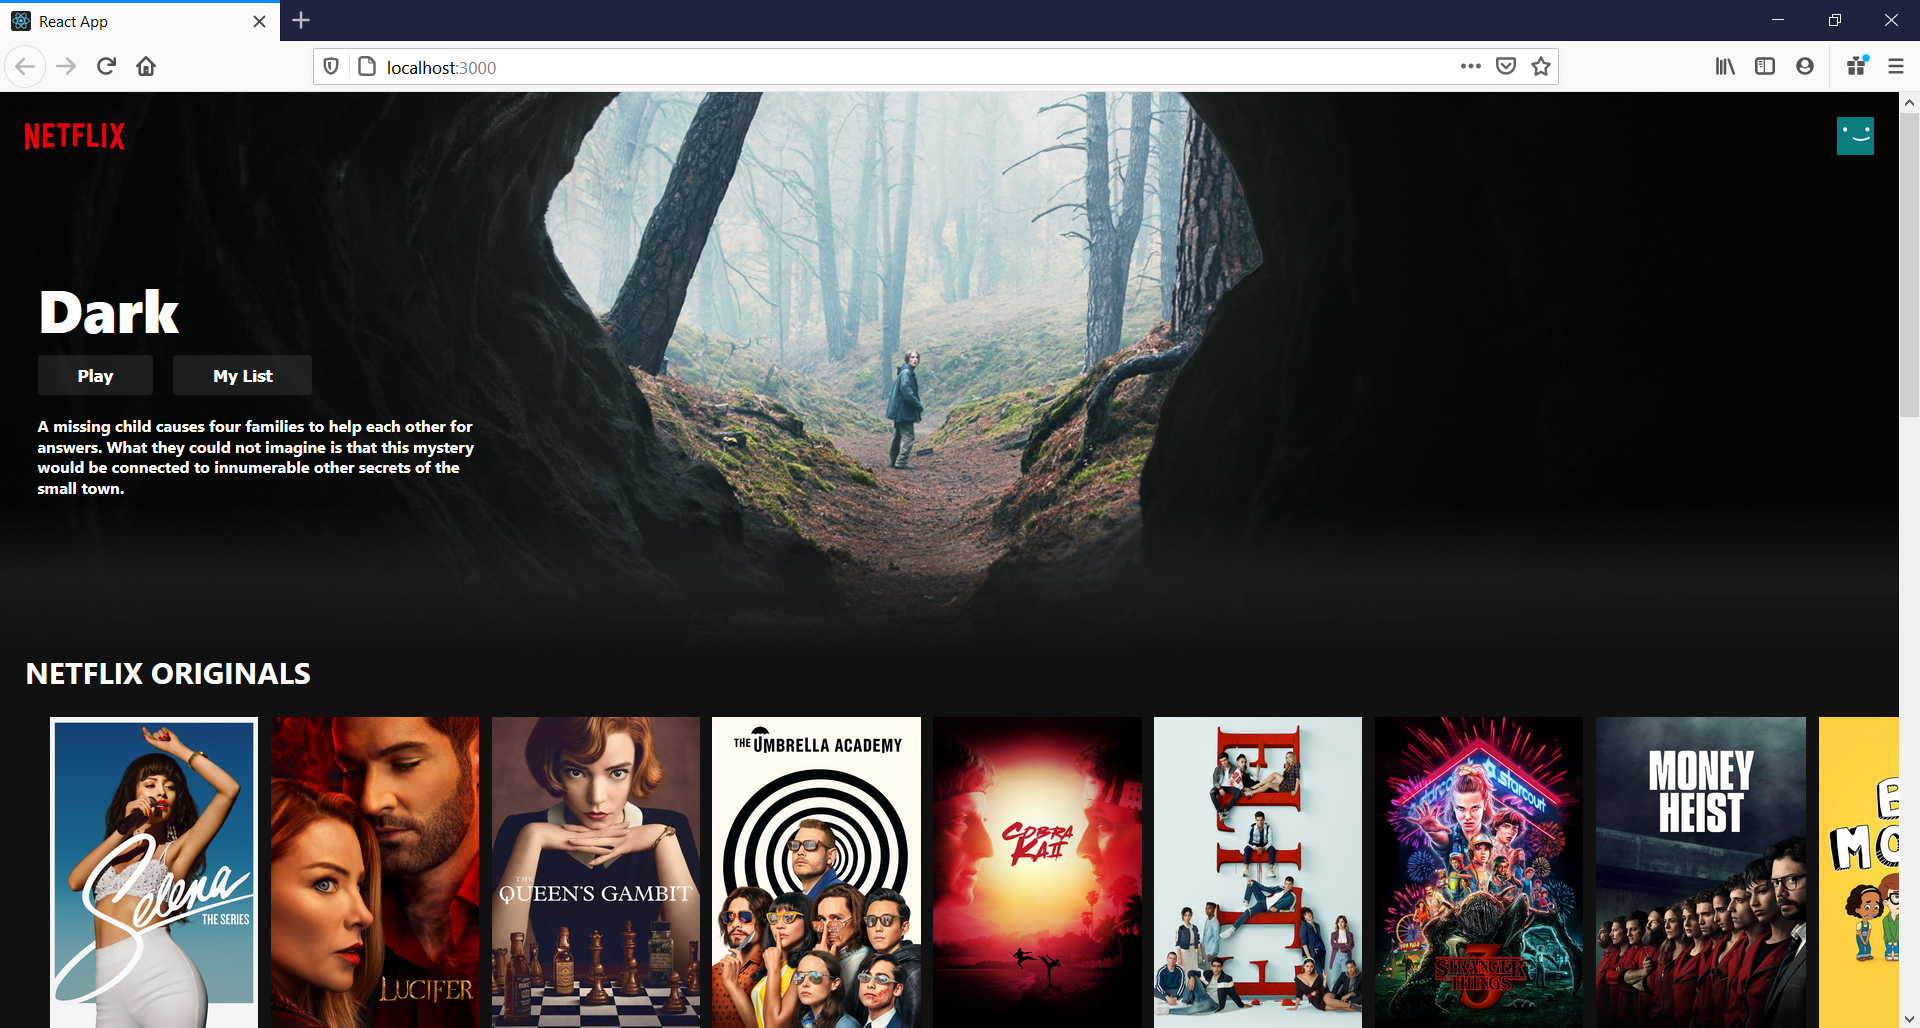Open the Cobra Kai poster
The width and height of the screenshot is (1920, 1028).
(1037, 872)
